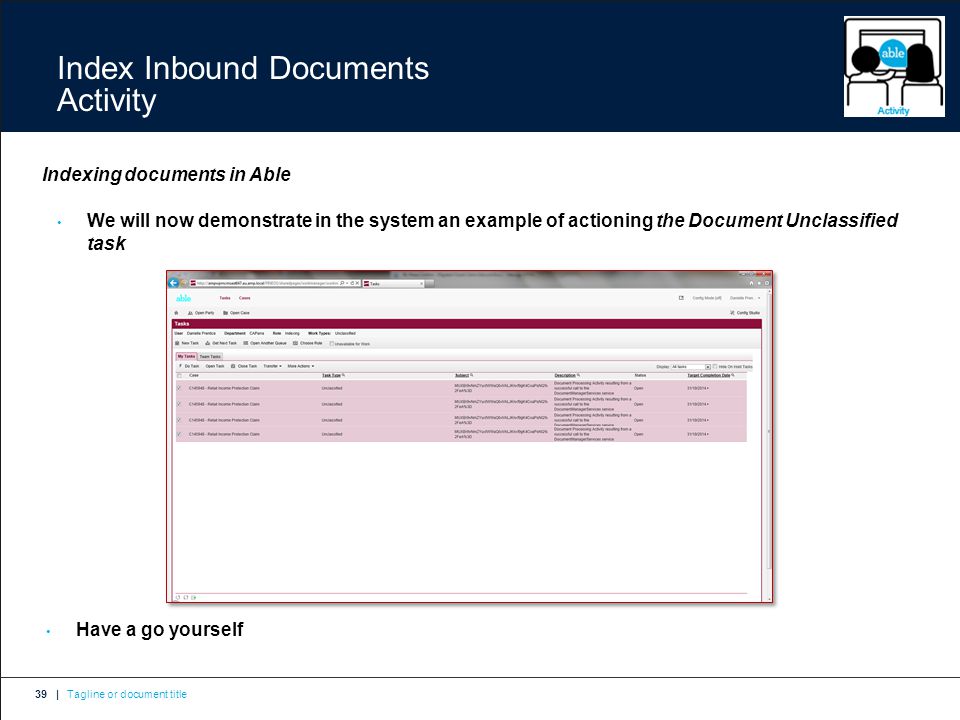Image resolution: width=960 pixels, height=720 pixels.
Task: Click the sort icon beside Description
Action: pos(578,375)
